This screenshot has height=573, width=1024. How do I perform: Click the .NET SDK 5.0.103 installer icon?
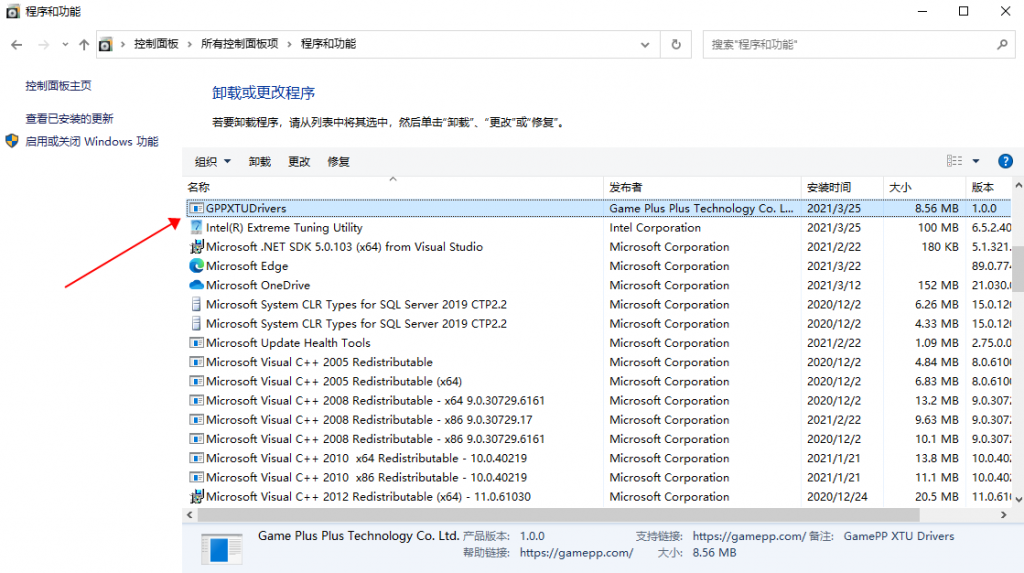point(196,246)
